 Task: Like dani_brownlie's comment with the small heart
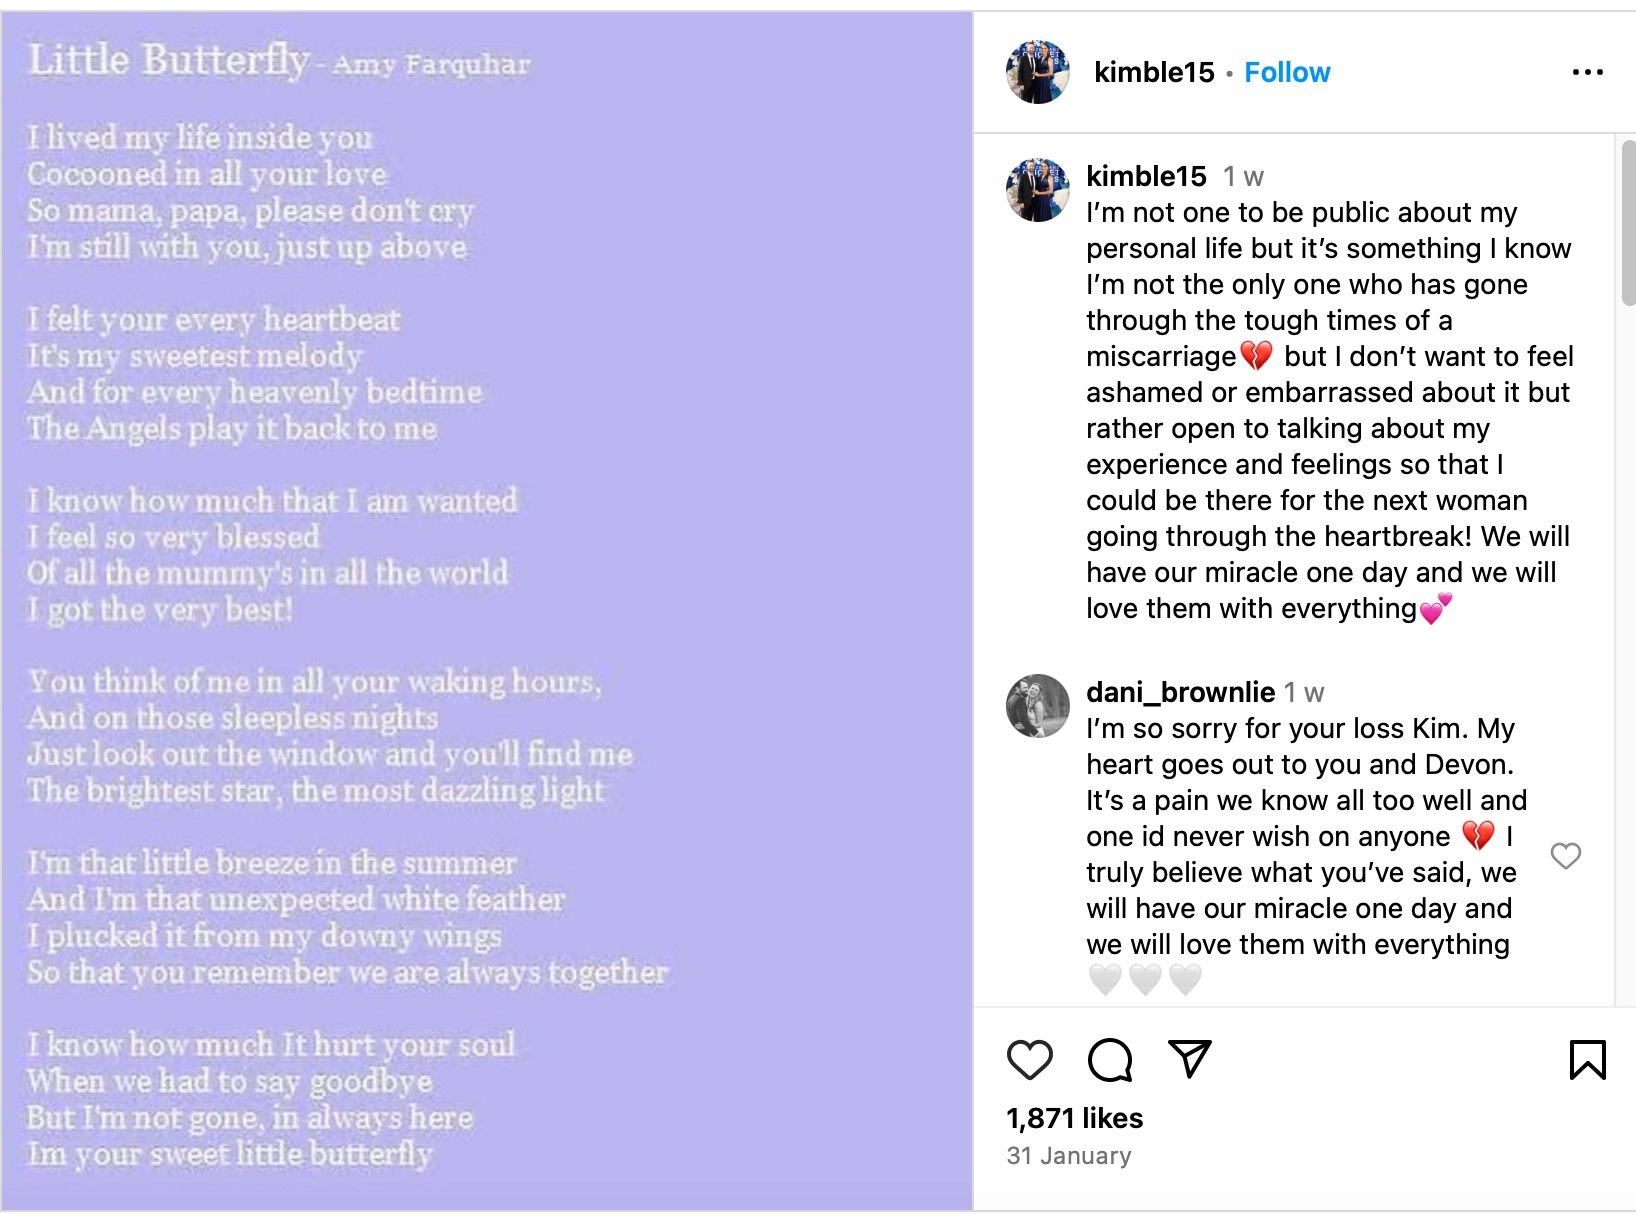tap(1565, 856)
